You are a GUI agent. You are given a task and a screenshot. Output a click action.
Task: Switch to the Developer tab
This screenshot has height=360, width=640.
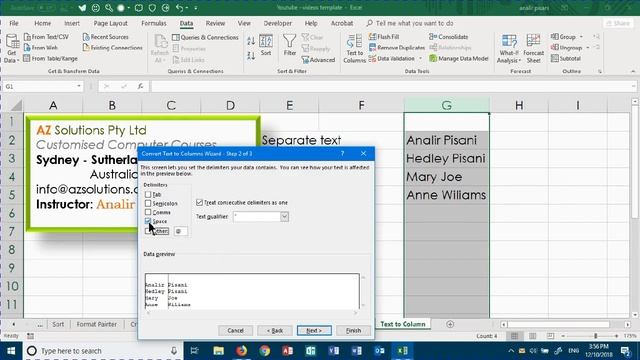[278, 23]
